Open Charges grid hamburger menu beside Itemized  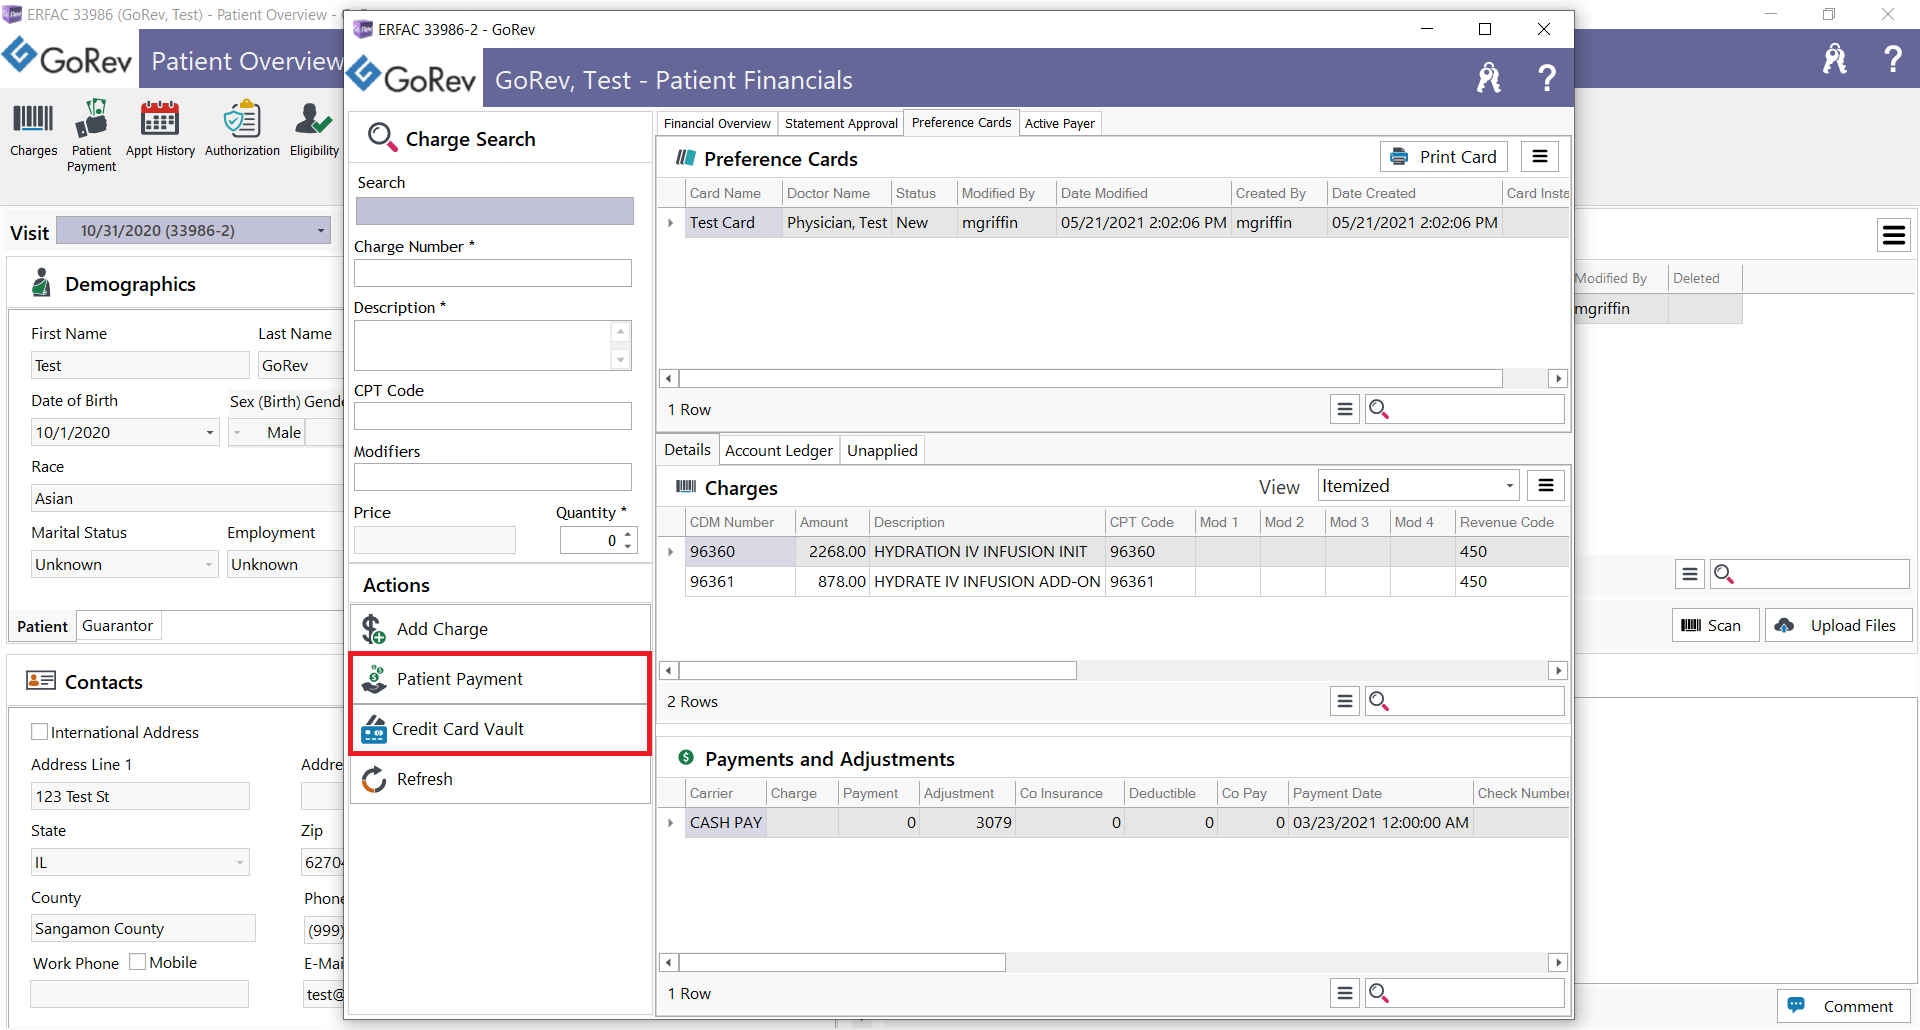pyautogui.click(x=1546, y=486)
